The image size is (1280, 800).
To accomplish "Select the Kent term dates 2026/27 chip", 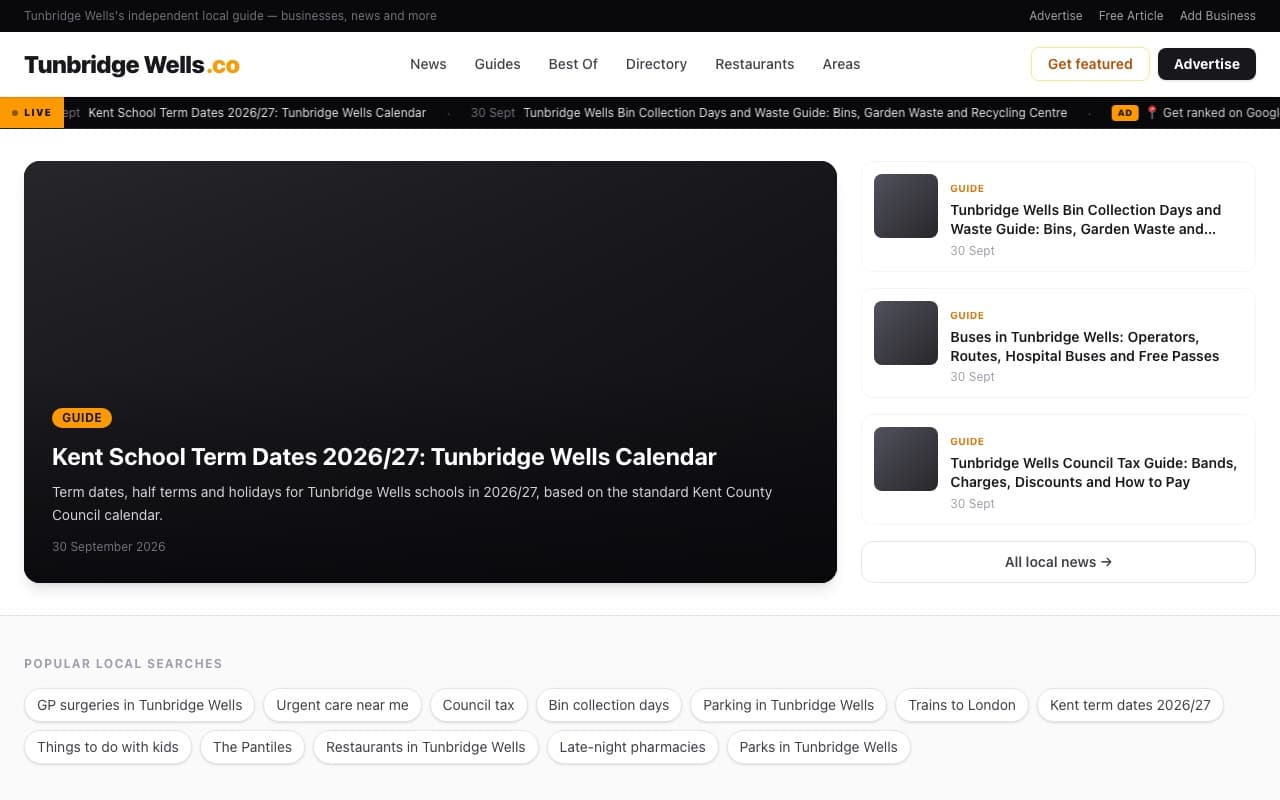I will coord(1130,705).
